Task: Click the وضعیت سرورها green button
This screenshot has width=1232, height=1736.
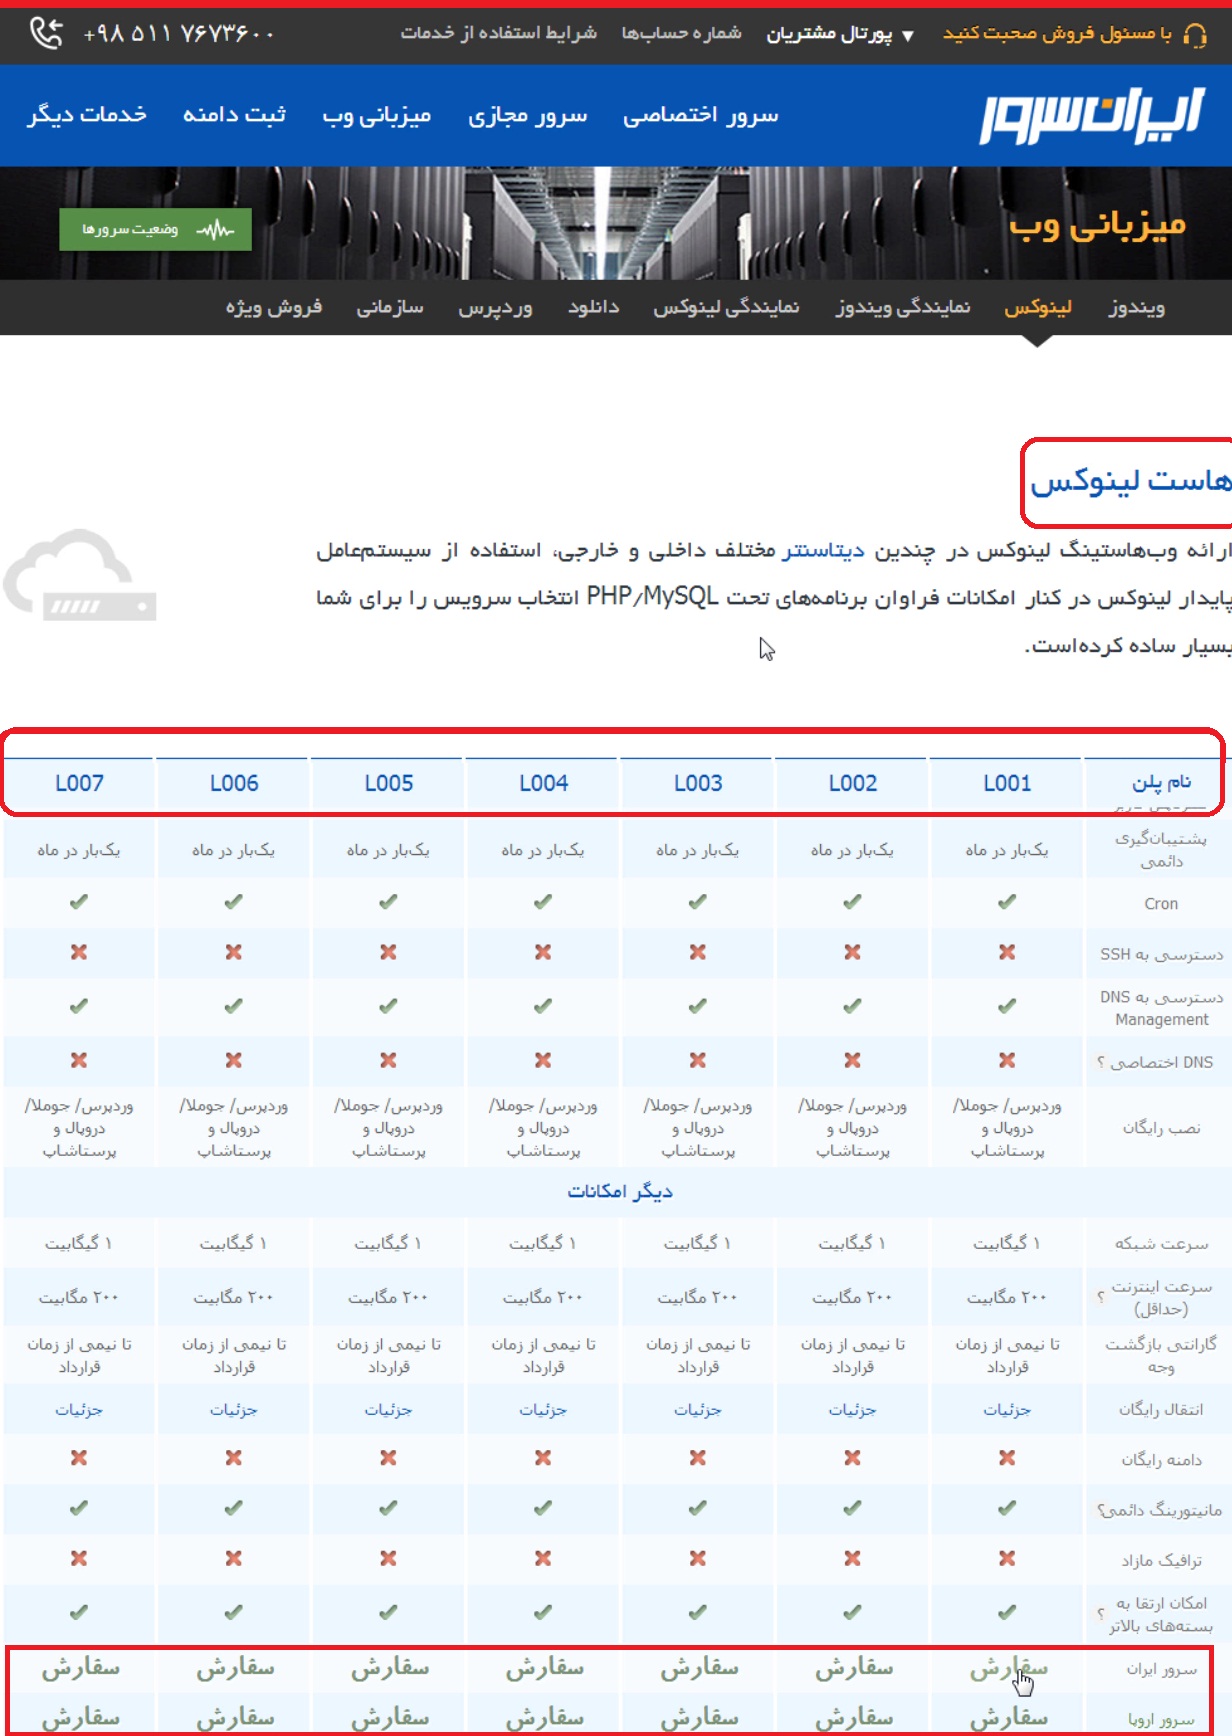Action: point(155,230)
